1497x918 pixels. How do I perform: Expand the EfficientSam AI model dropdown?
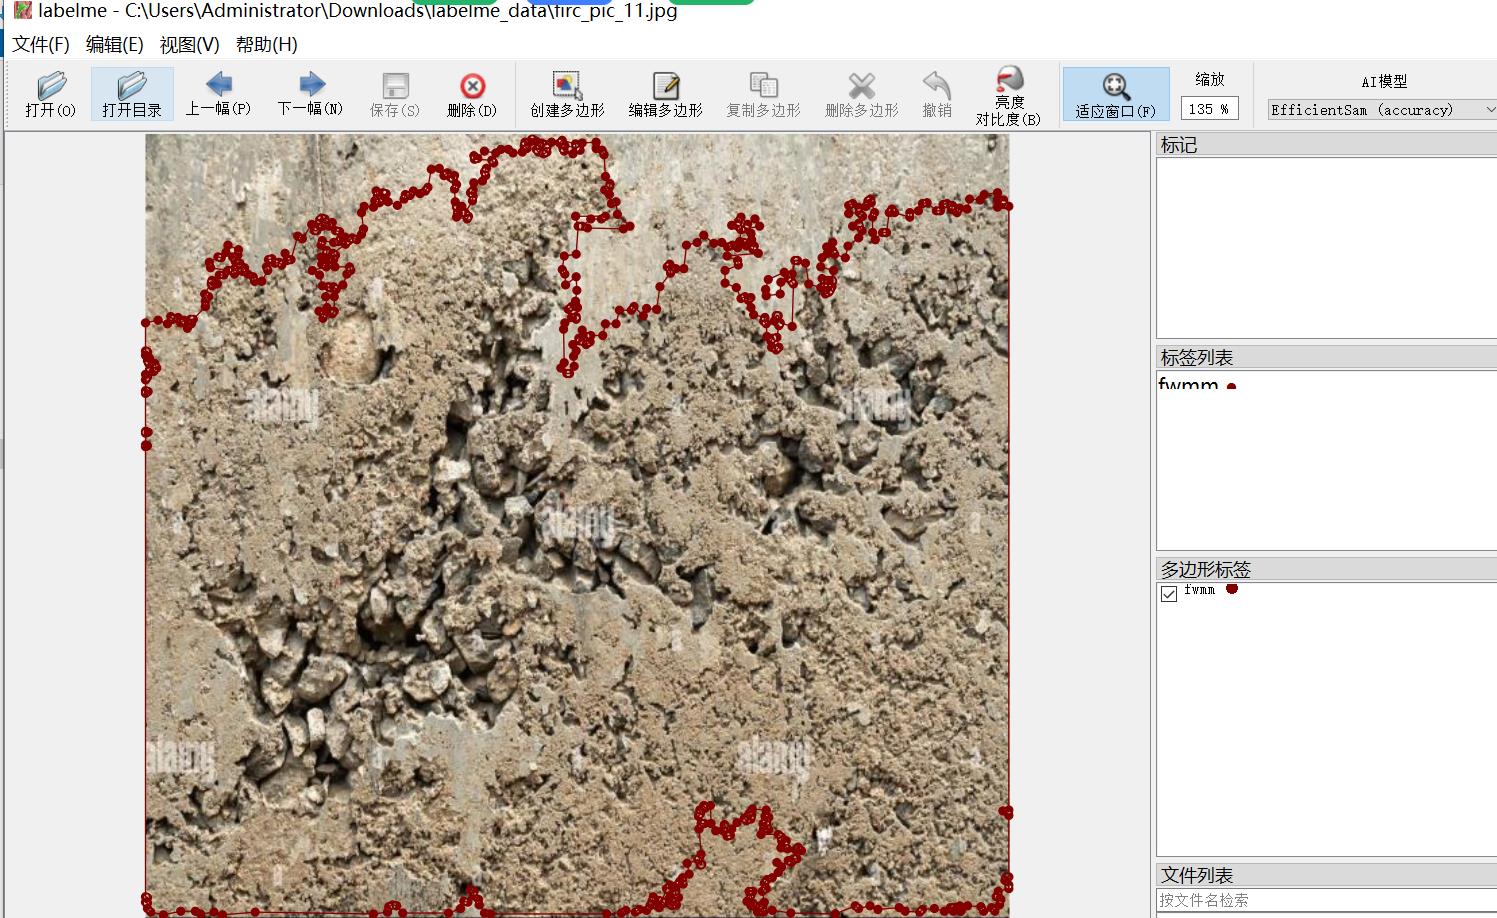pos(1382,110)
